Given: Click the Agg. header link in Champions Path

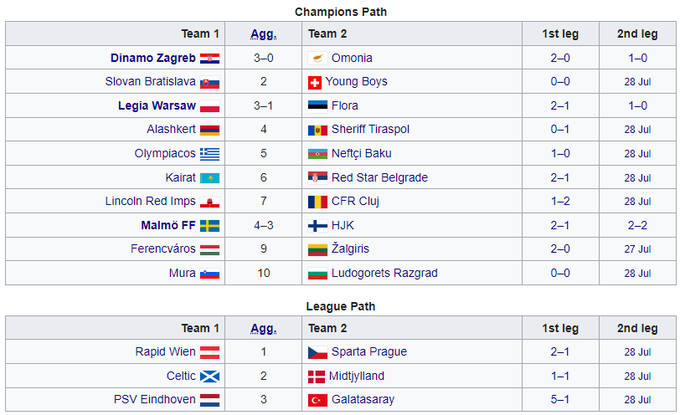Looking at the screenshot, I should pos(263,34).
